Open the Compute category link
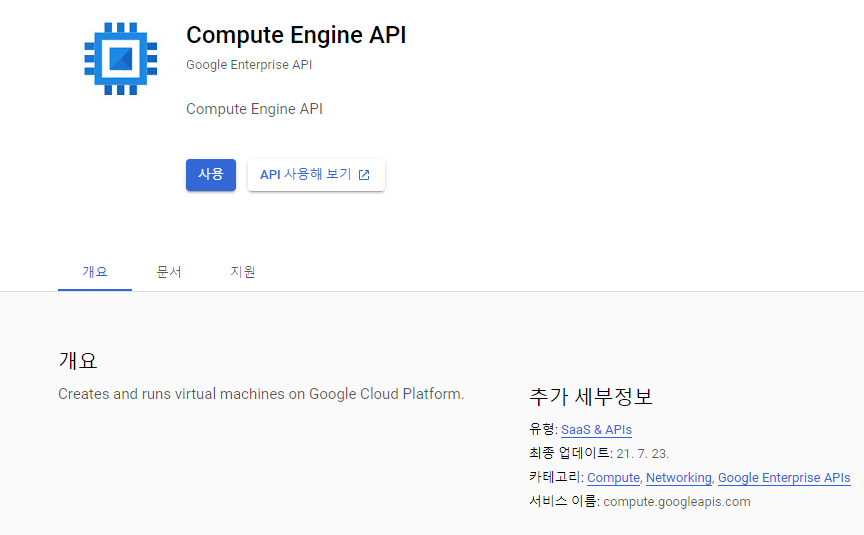The height and width of the screenshot is (535, 864). tap(613, 478)
